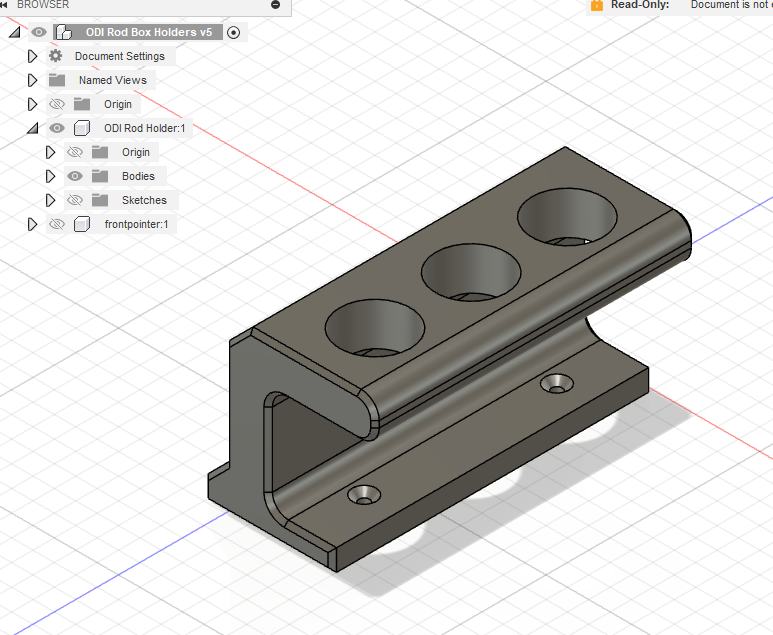The width and height of the screenshot is (773, 635).
Task: Click the Read-Only lock icon
Action: [597, 5]
